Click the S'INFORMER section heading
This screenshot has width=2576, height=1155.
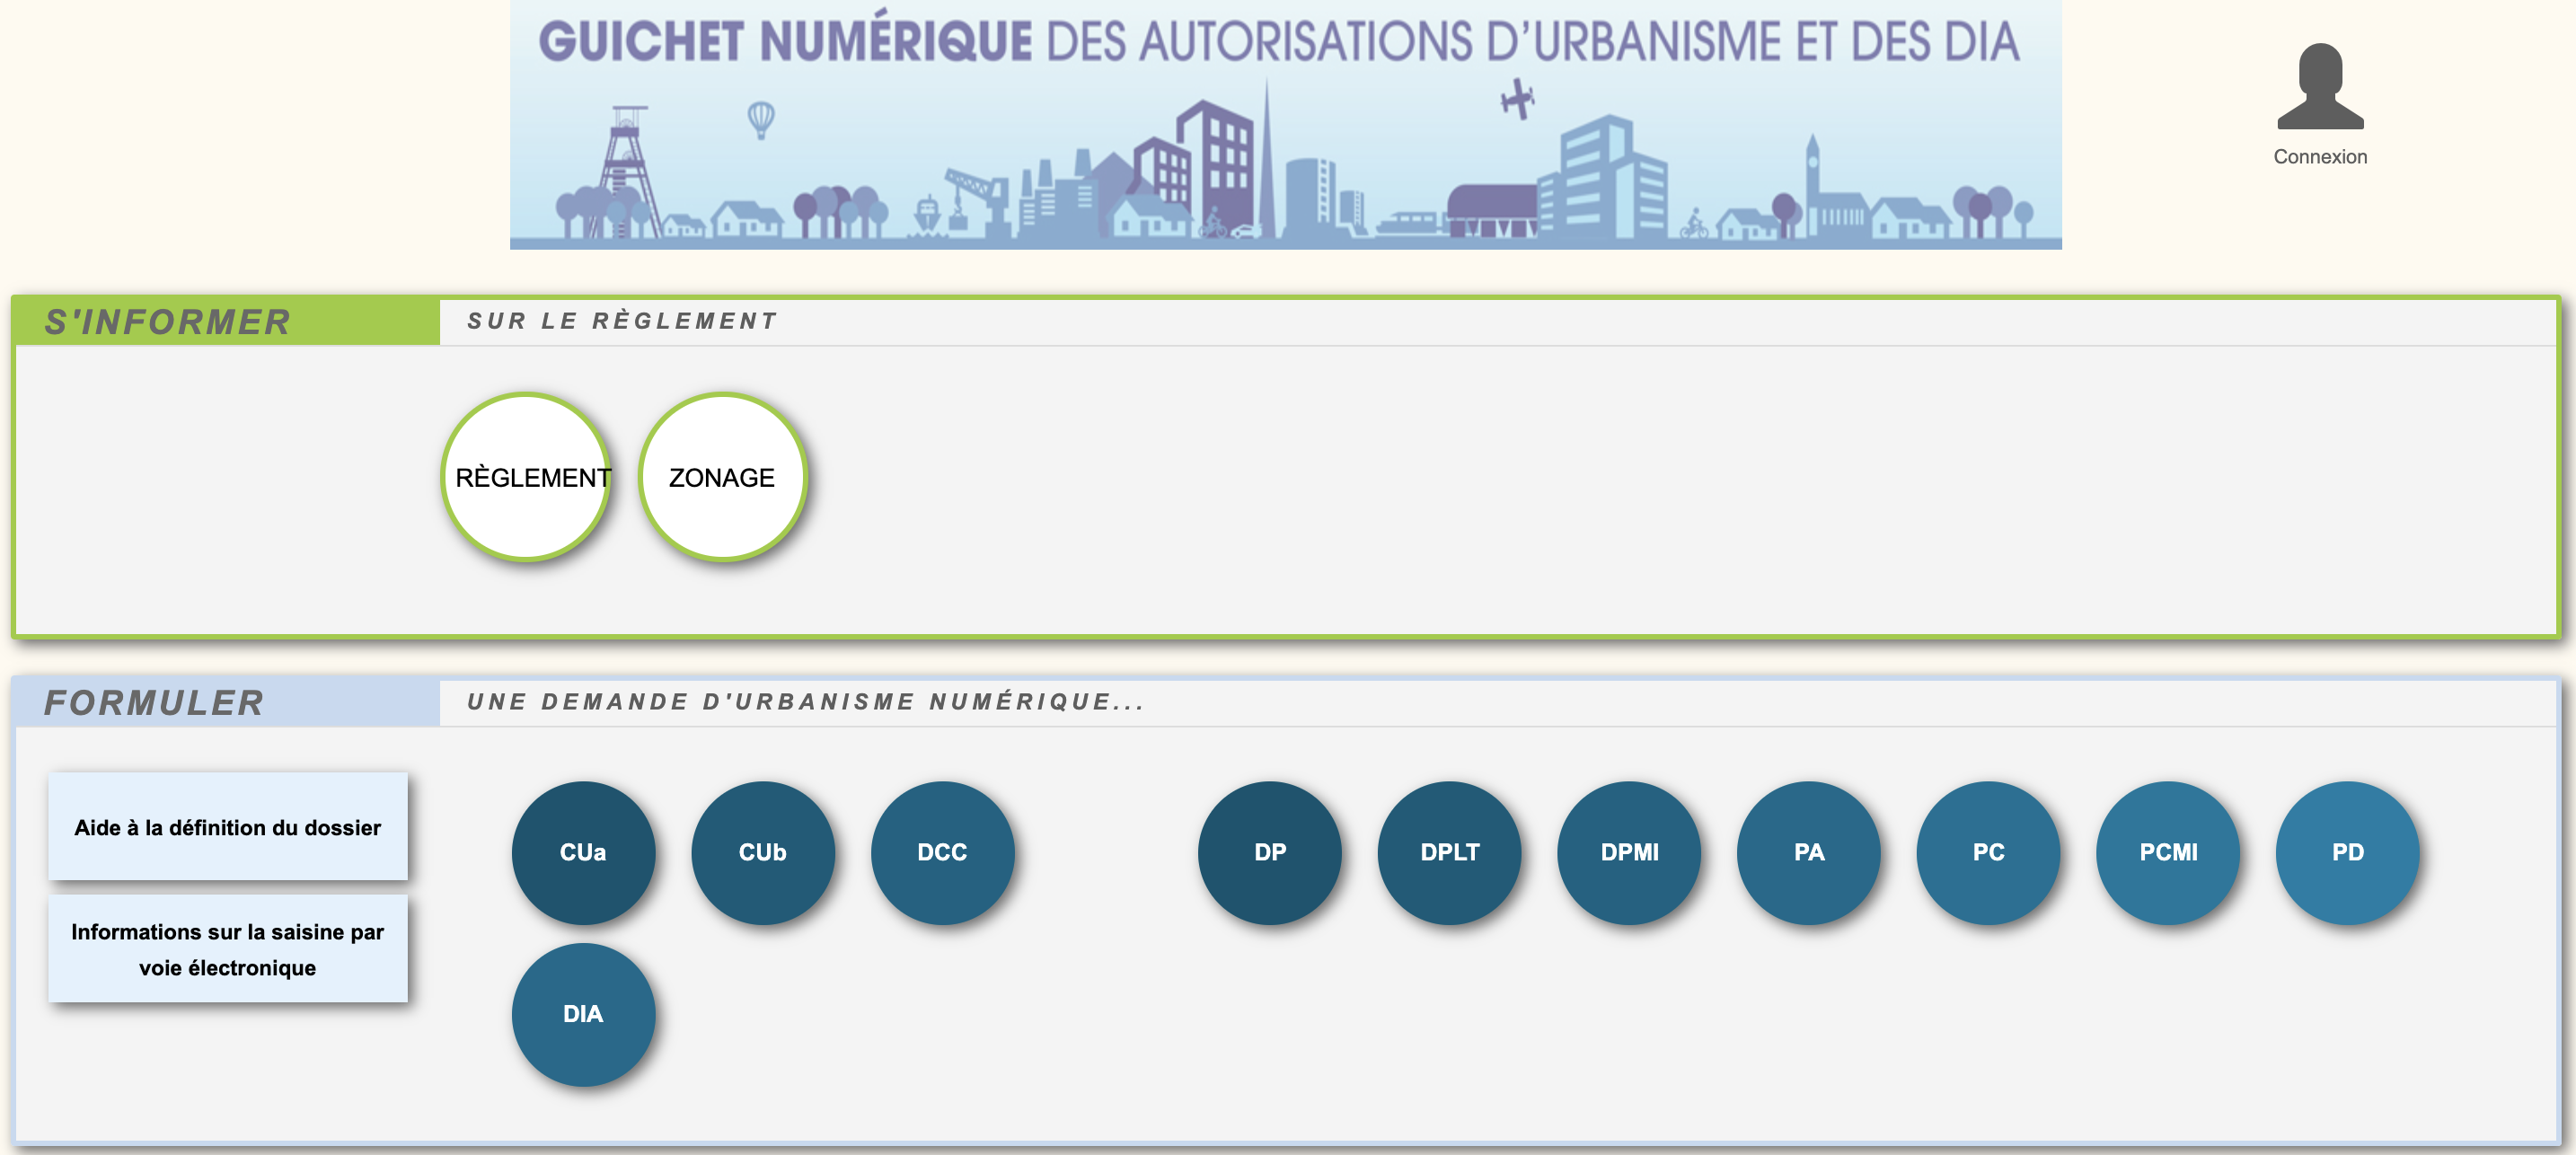(168, 322)
